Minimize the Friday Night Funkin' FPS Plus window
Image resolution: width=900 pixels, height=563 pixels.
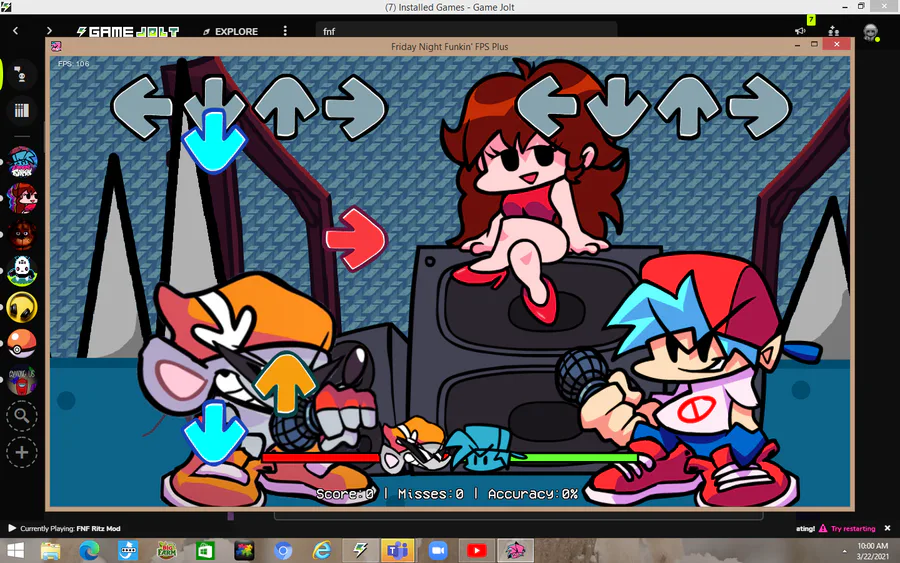click(x=797, y=45)
